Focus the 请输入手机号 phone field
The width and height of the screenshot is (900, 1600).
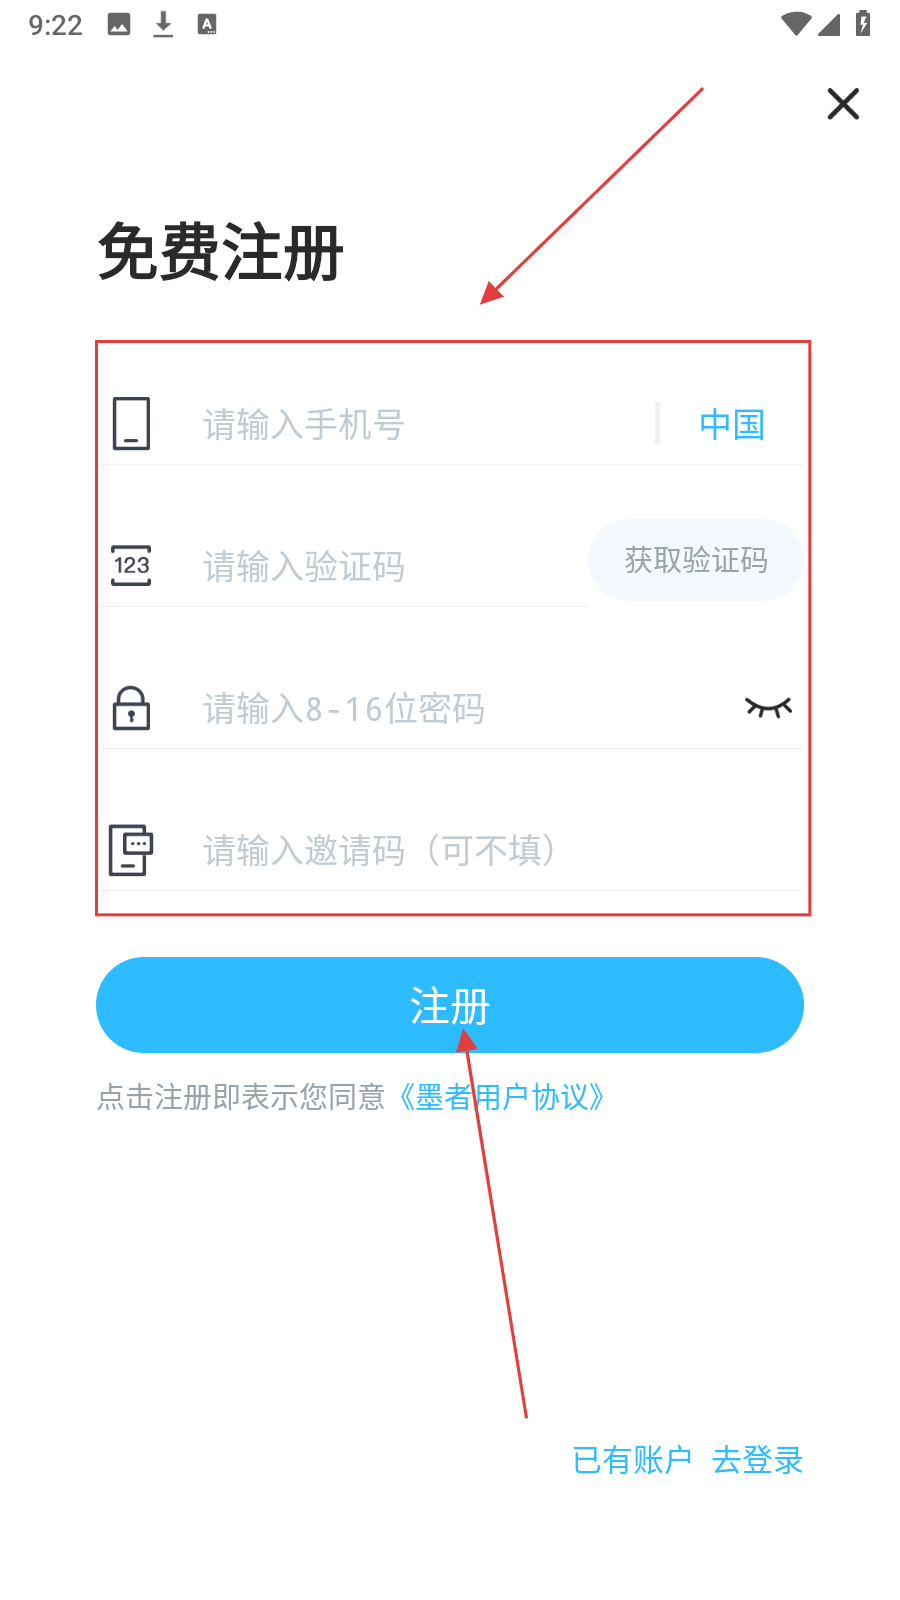(x=420, y=425)
